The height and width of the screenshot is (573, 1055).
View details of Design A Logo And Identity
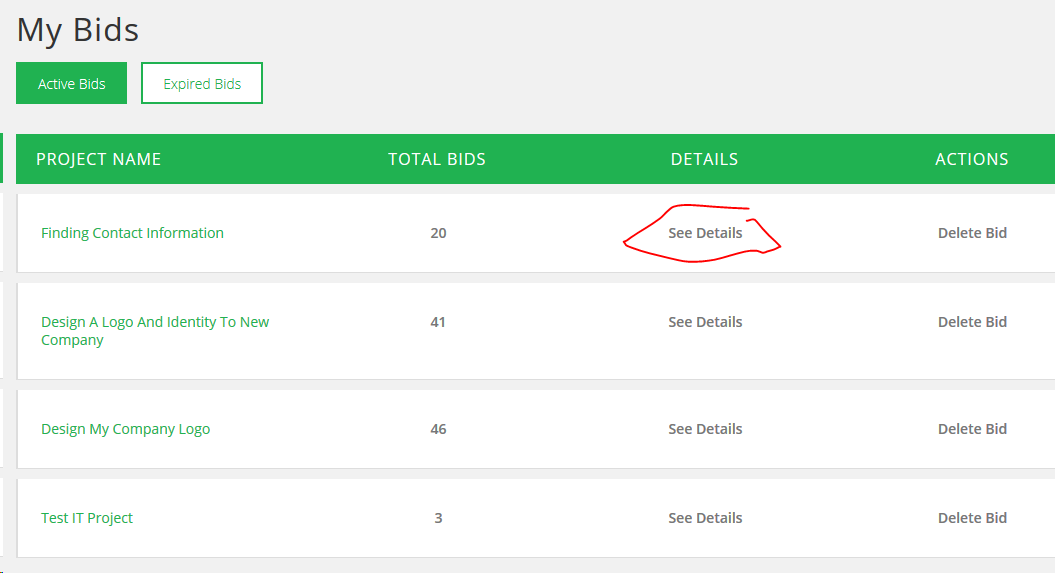tap(705, 322)
